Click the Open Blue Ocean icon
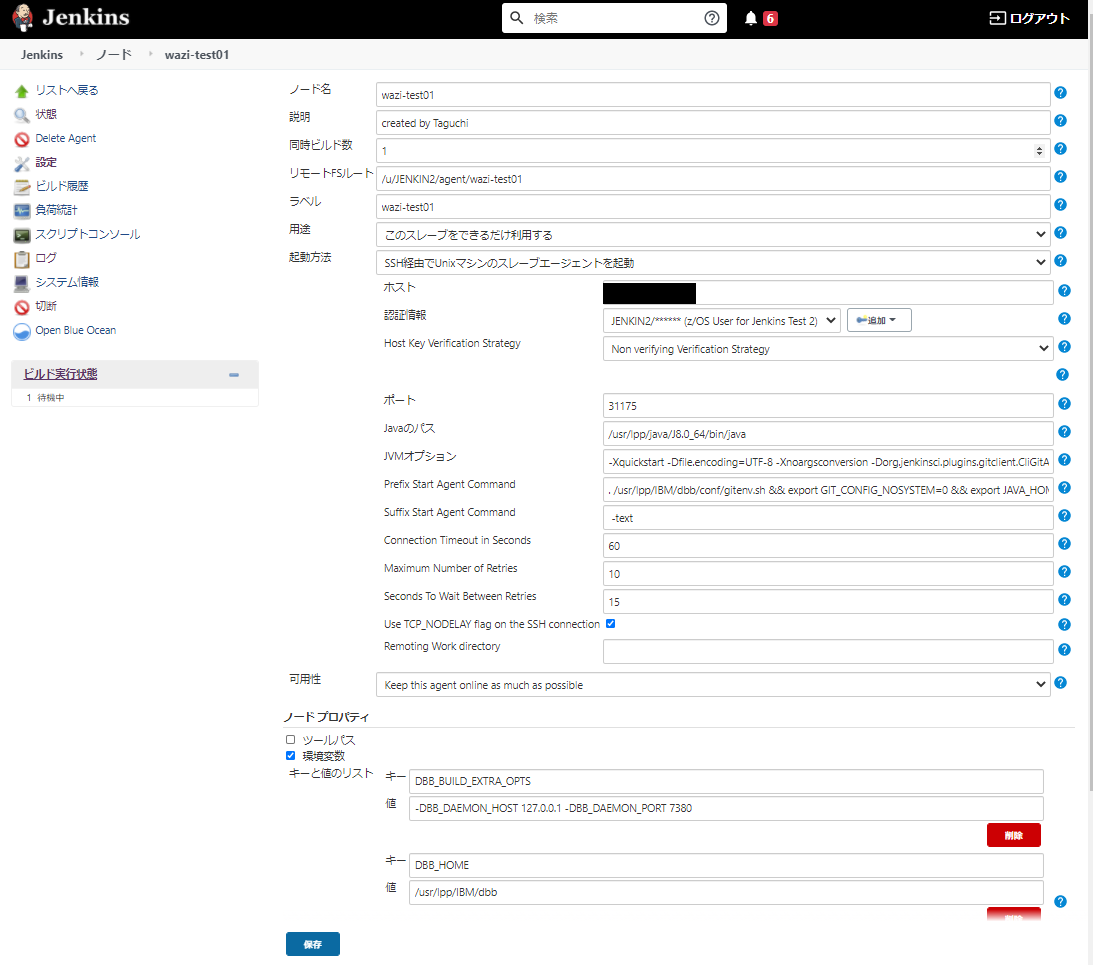 coord(22,330)
